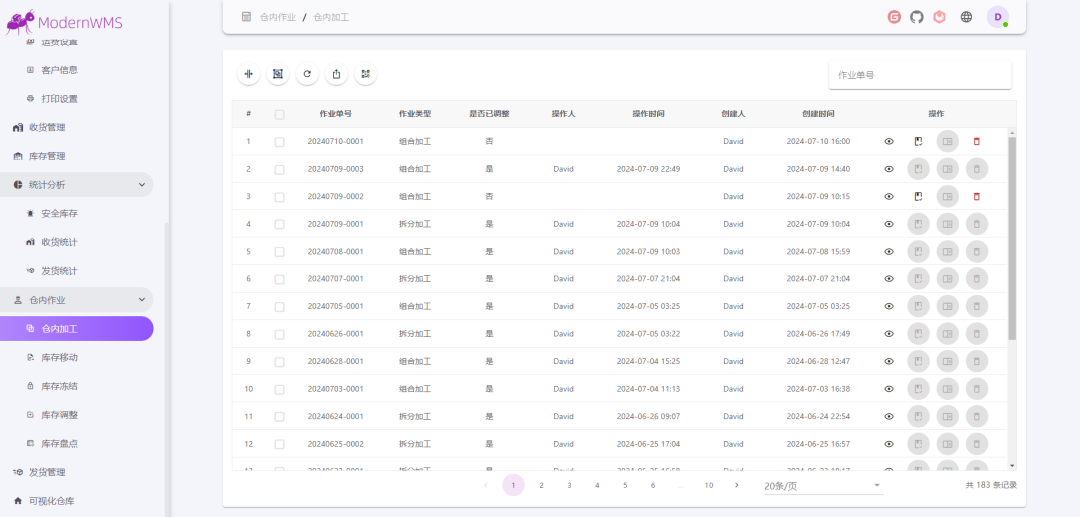Viewport: 1080px width, 517px height.
Task: Collapse the 统计分析 sidebar group
Action: (141, 185)
